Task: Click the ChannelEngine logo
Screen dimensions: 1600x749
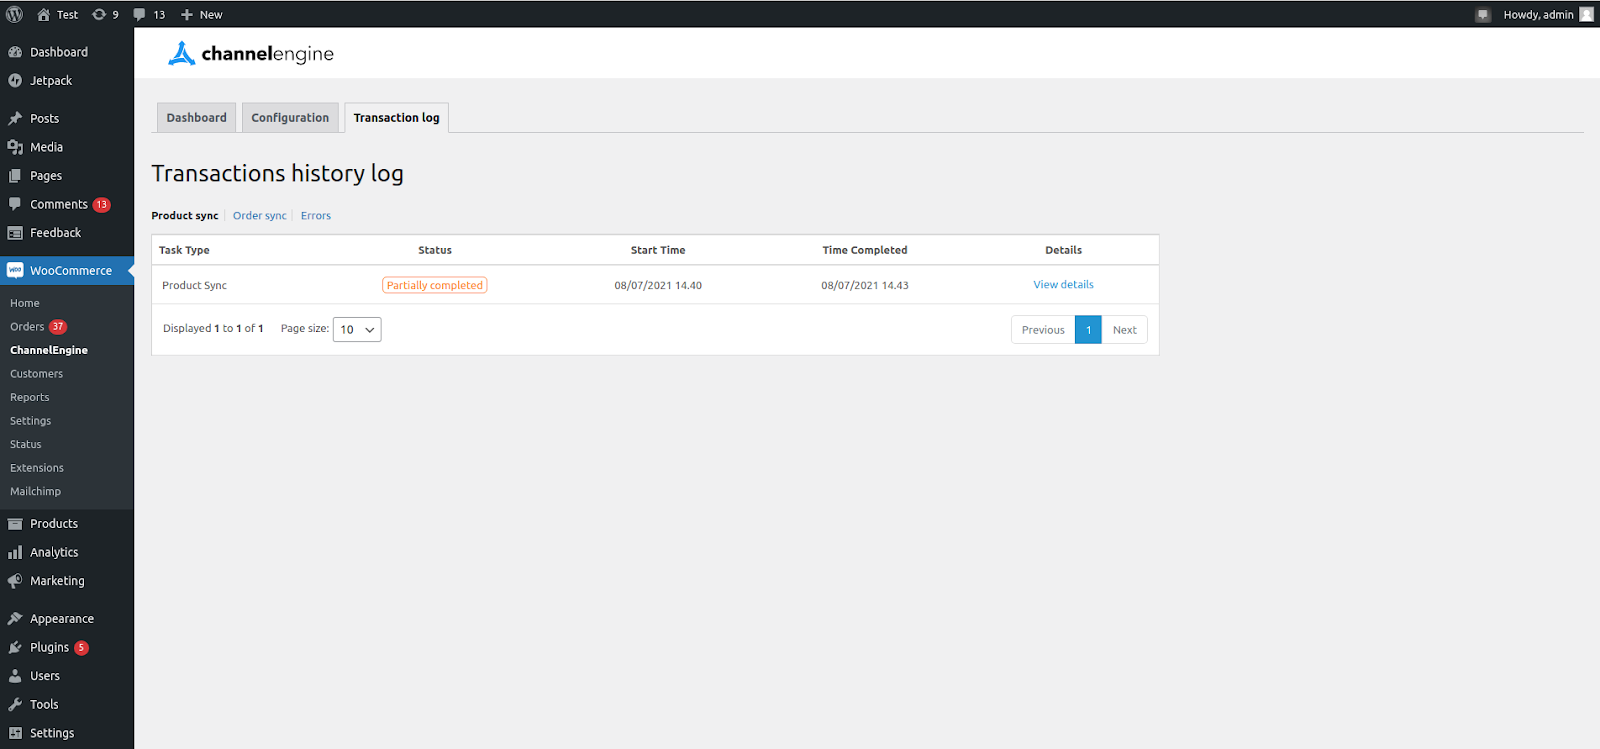Action: [x=251, y=54]
